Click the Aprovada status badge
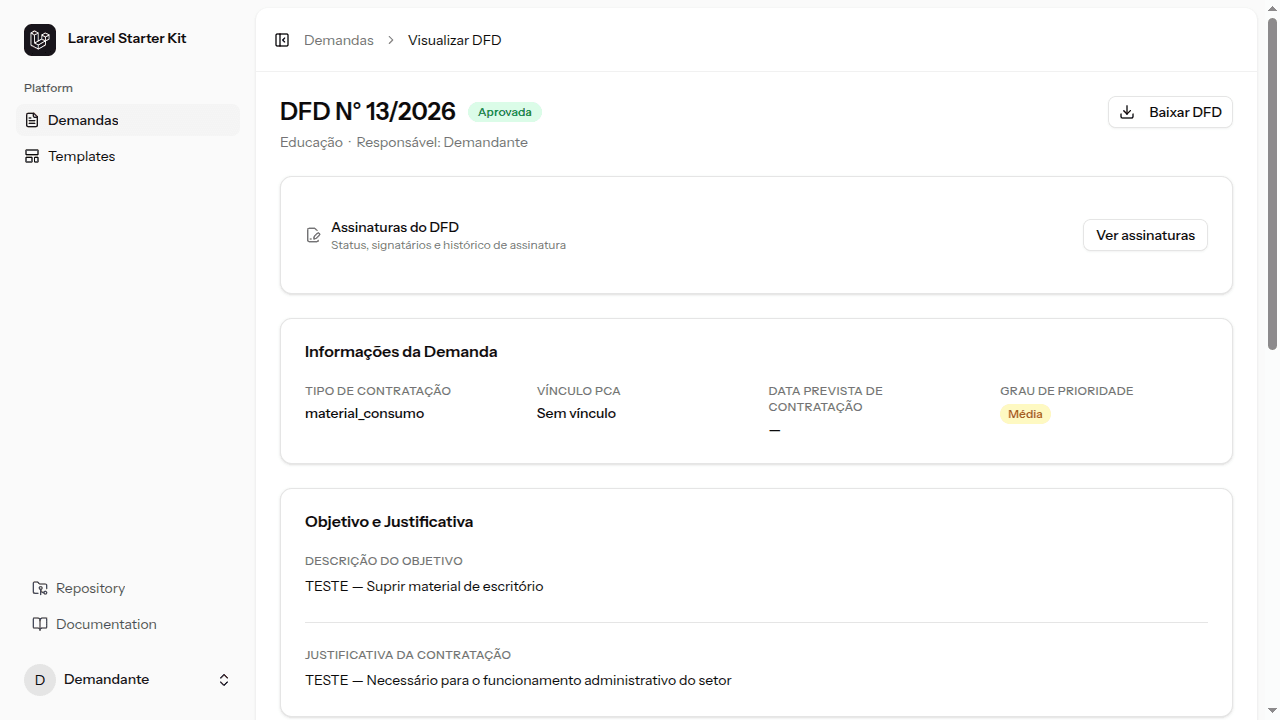The width and height of the screenshot is (1280, 720). coord(505,112)
